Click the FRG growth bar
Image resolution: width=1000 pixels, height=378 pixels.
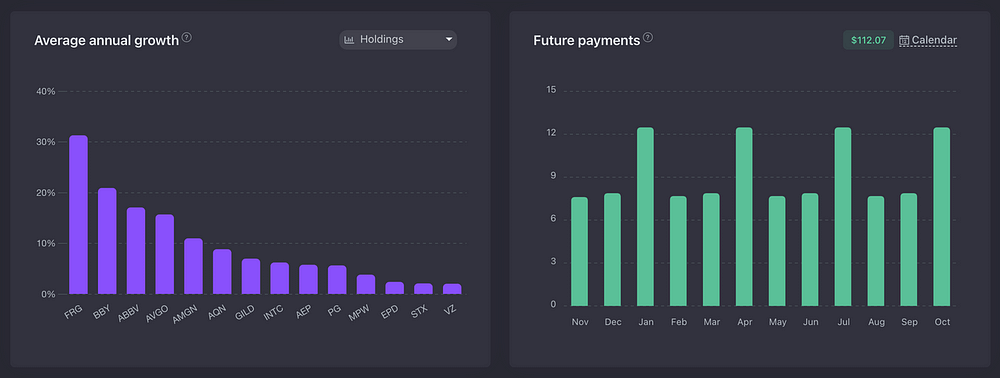point(78,215)
